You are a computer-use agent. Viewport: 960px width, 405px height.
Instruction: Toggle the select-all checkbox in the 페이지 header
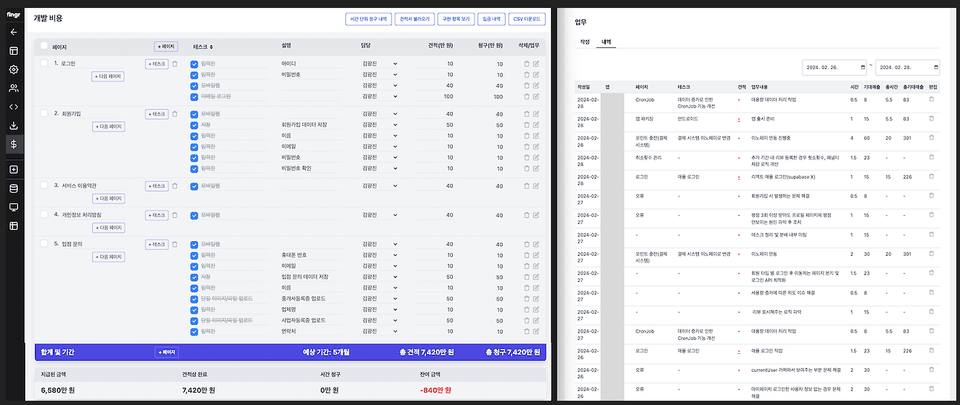point(44,46)
